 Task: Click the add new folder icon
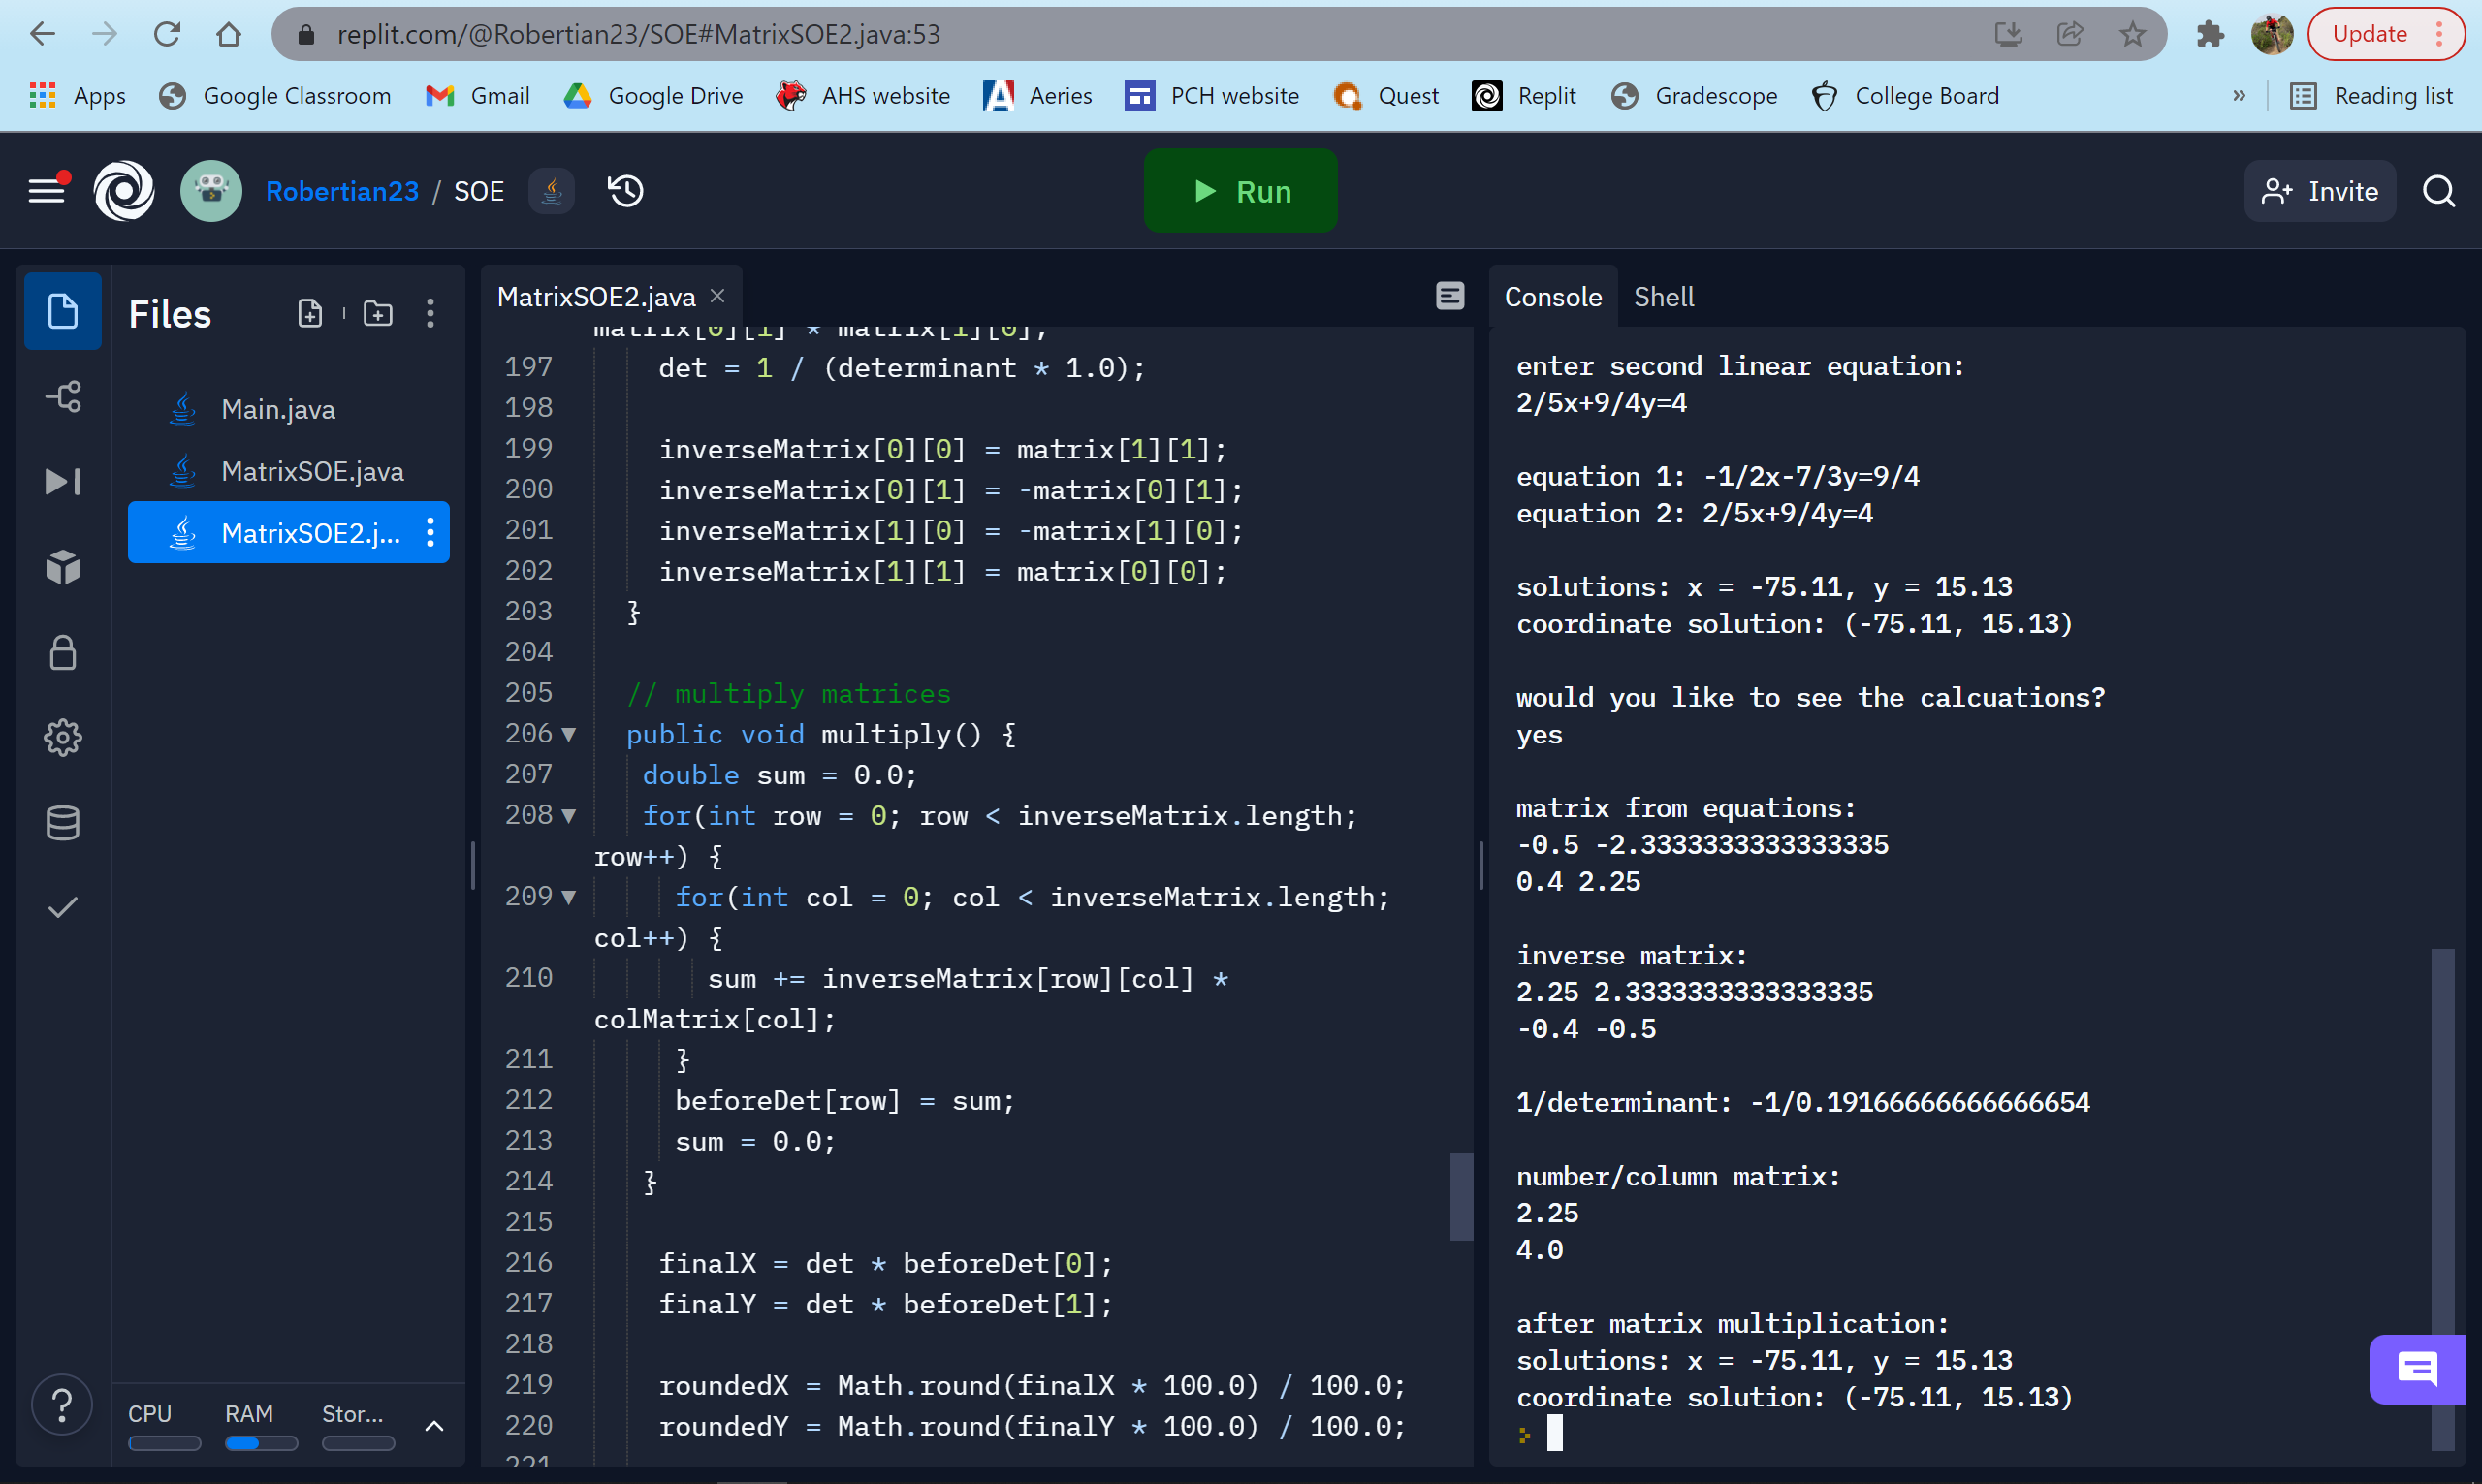[x=377, y=314]
